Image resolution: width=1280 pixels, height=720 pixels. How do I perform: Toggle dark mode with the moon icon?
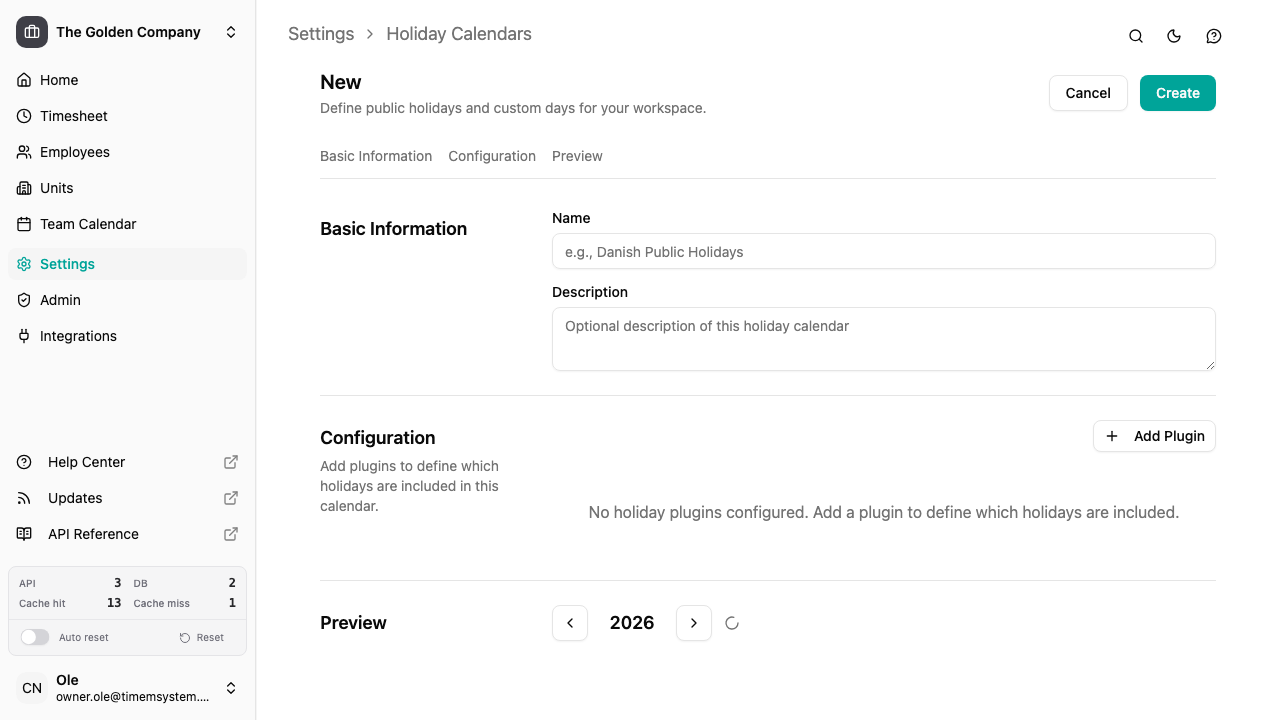(x=1174, y=36)
